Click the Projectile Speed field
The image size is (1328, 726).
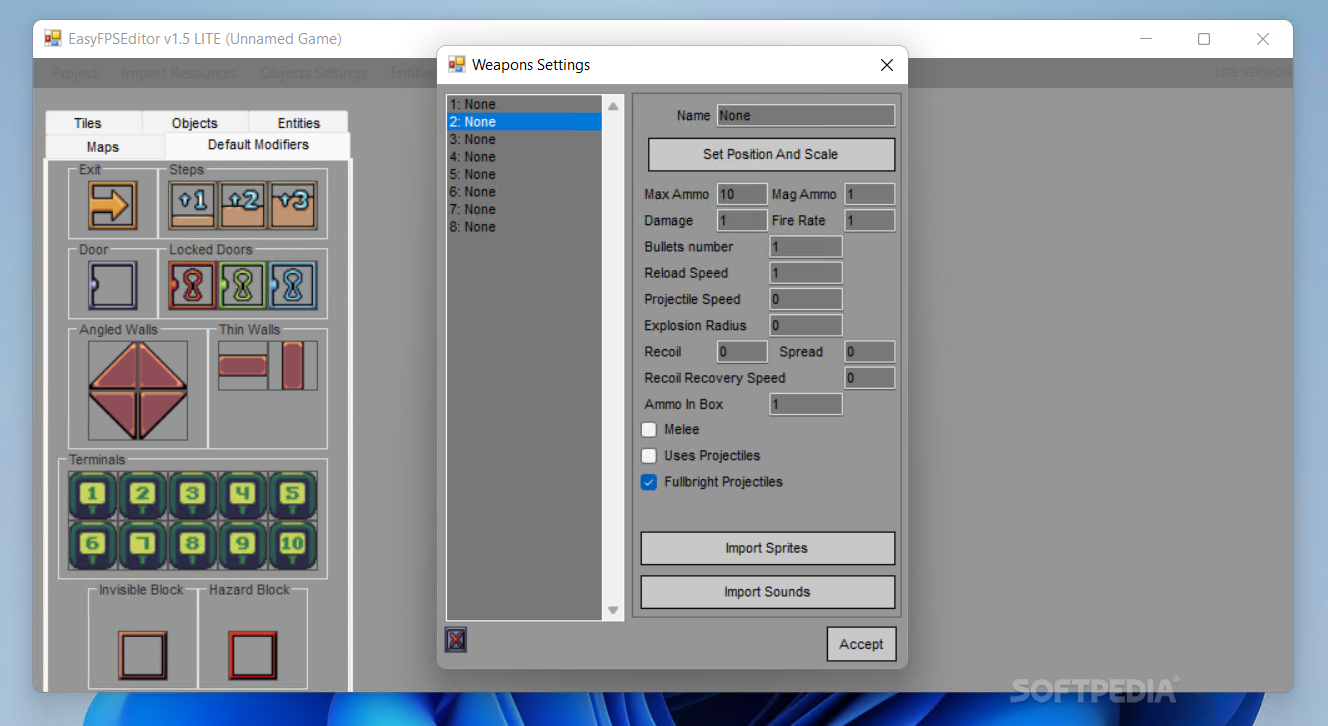tap(806, 299)
